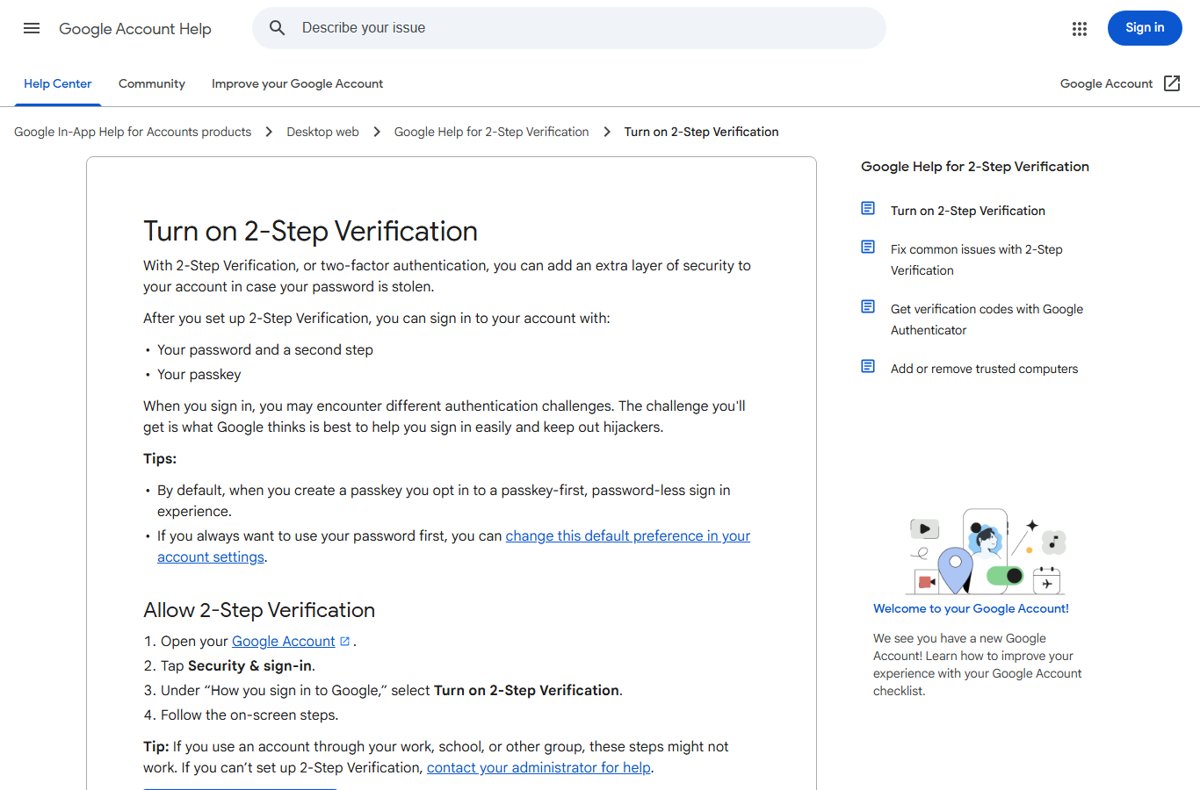Go to Desktop web breadcrumb

click(x=322, y=132)
